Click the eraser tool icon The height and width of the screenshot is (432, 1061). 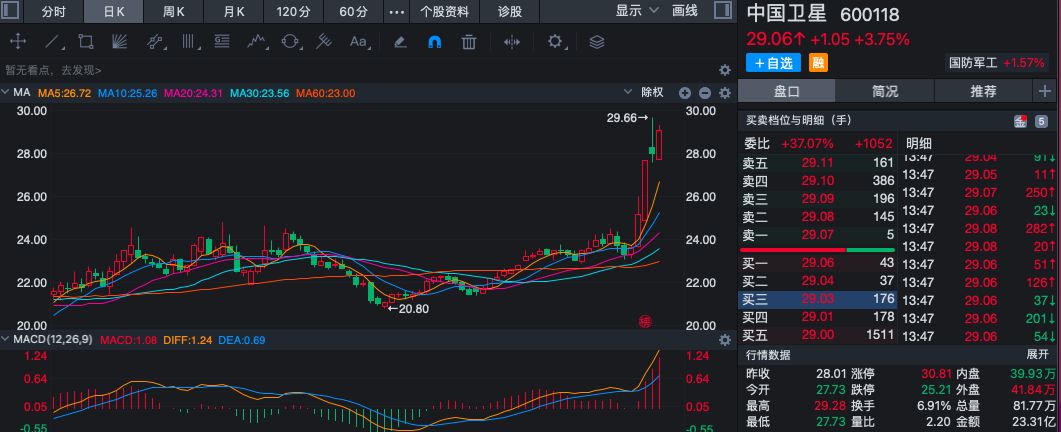click(400, 42)
